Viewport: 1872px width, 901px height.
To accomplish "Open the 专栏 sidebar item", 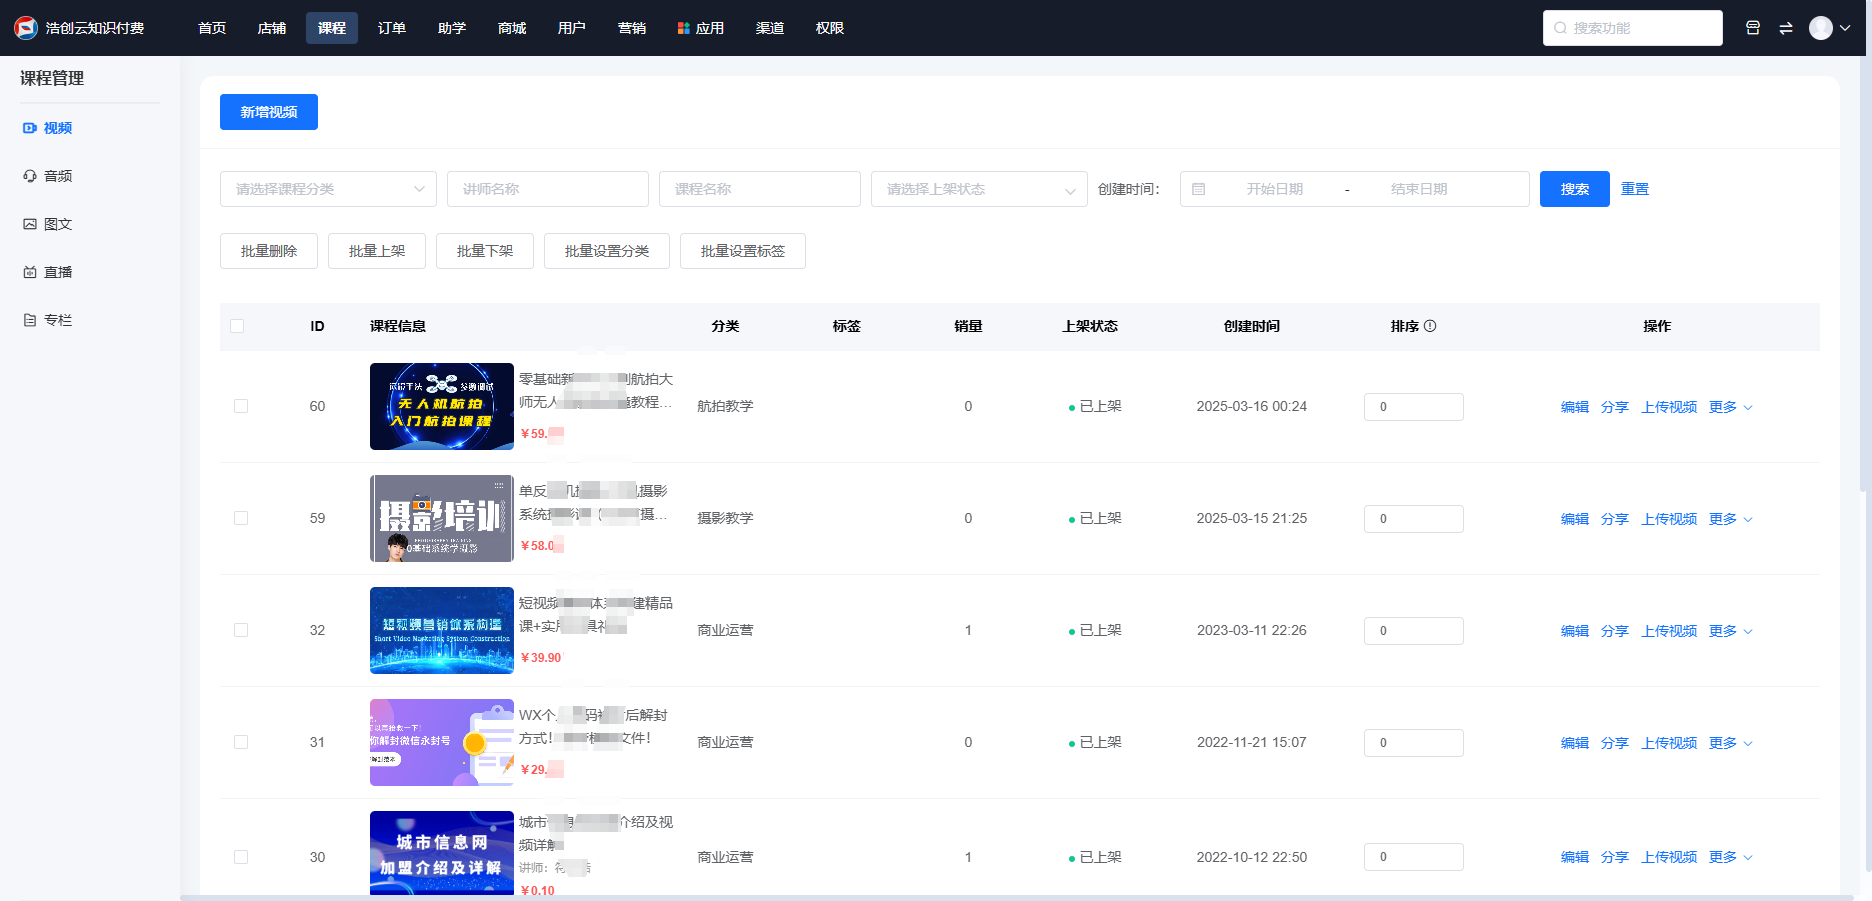I will tap(47, 320).
